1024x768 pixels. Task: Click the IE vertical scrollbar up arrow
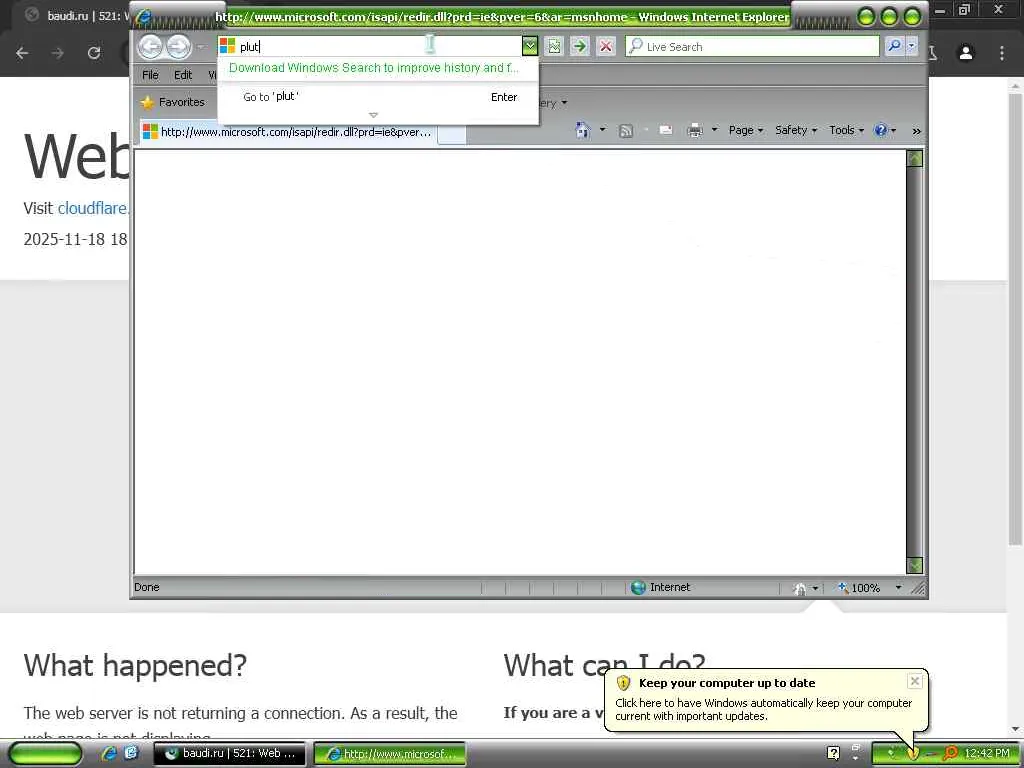pyautogui.click(x=915, y=159)
